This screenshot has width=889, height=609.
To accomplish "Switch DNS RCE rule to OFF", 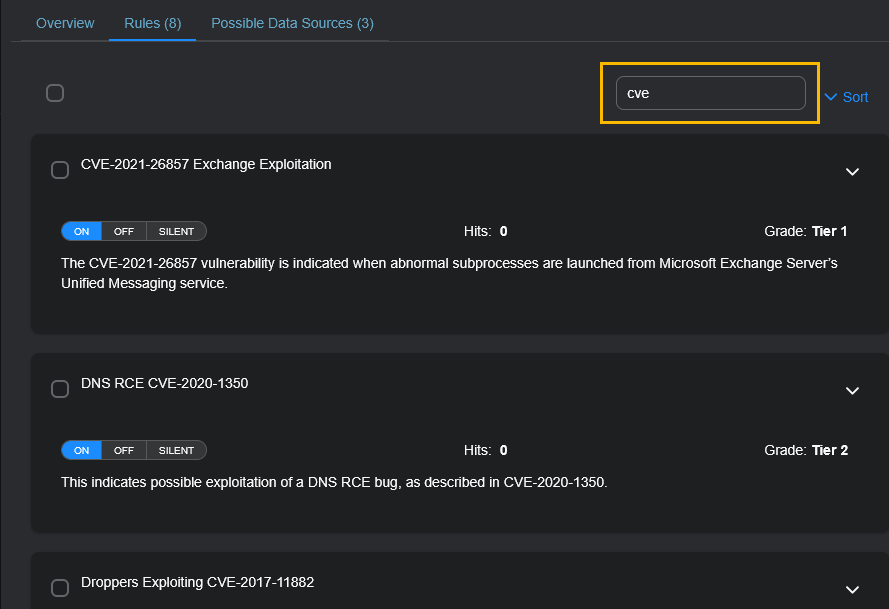I will (x=124, y=450).
